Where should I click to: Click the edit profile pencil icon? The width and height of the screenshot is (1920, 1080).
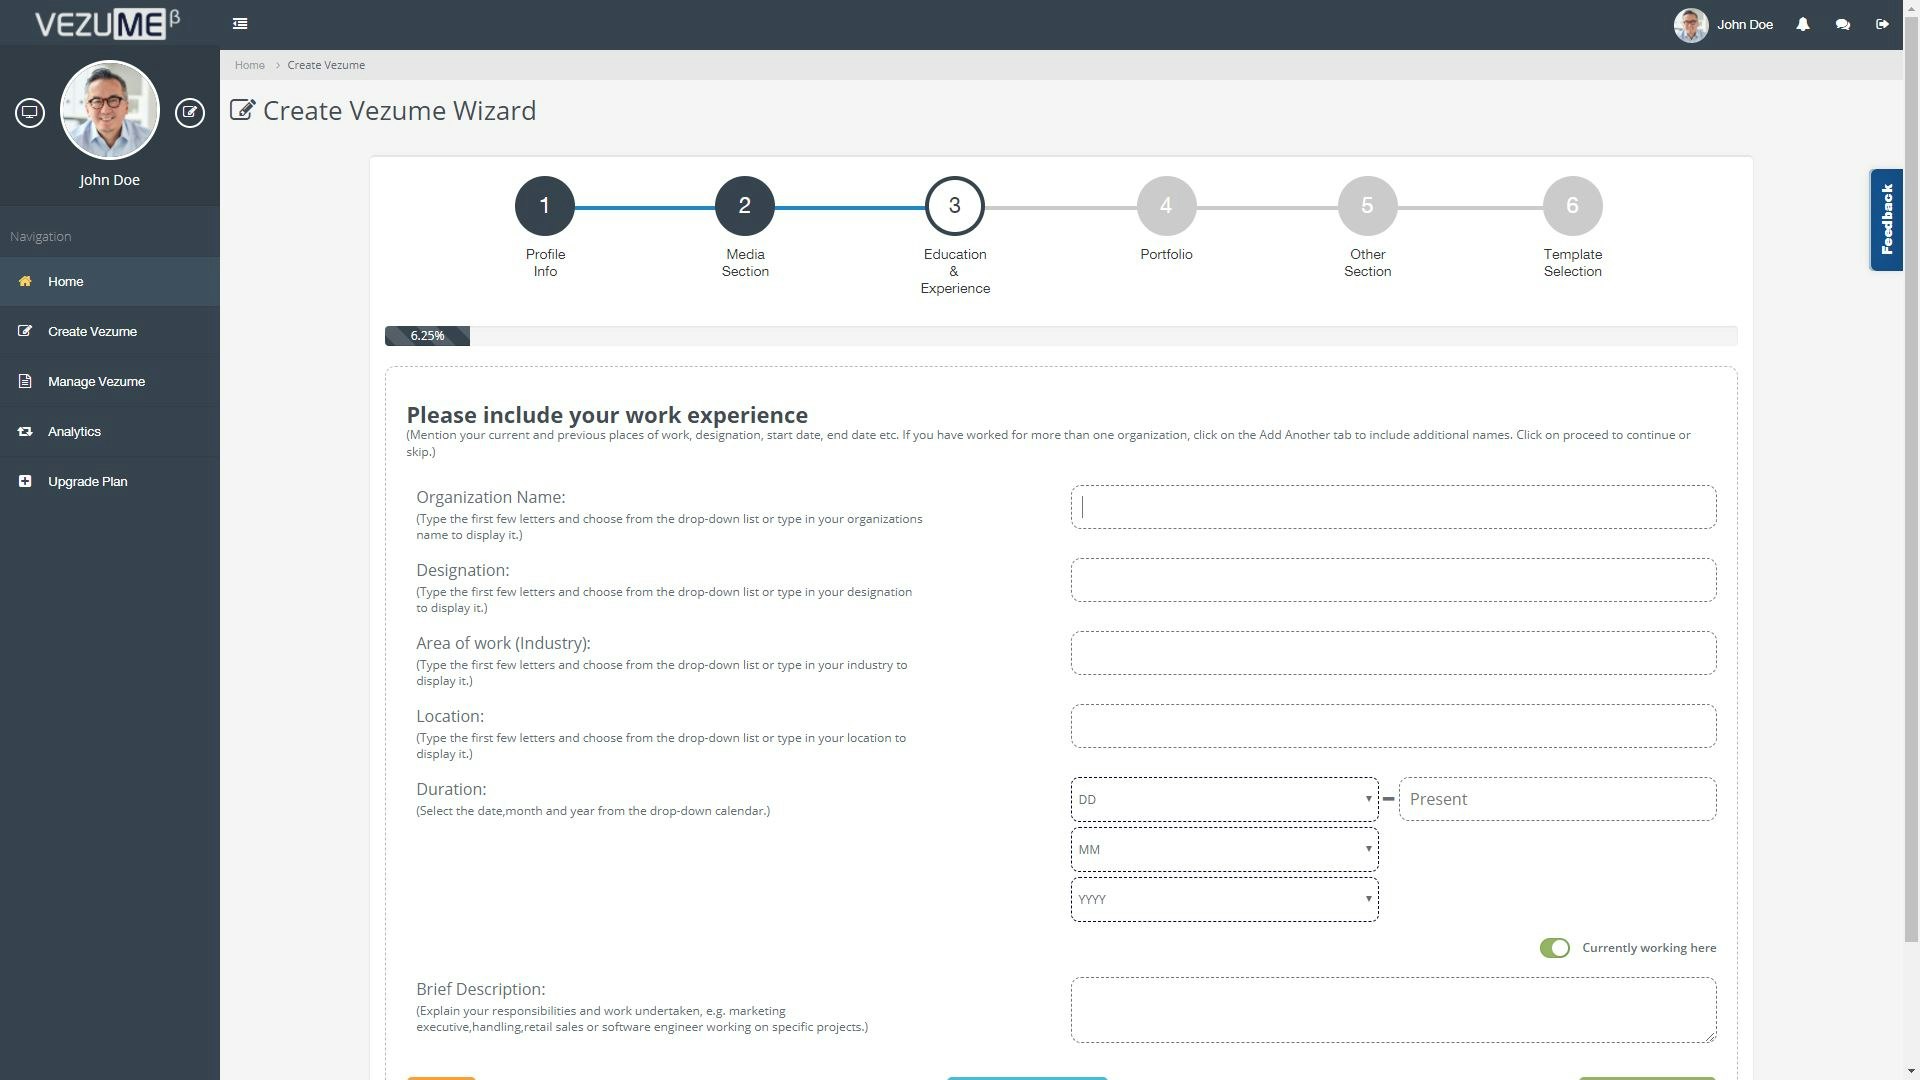(190, 112)
